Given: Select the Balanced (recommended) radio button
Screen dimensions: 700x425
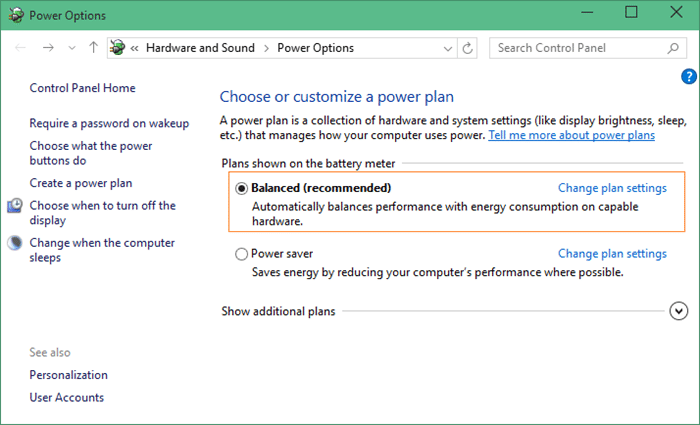Looking at the screenshot, I should [x=241, y=188].
